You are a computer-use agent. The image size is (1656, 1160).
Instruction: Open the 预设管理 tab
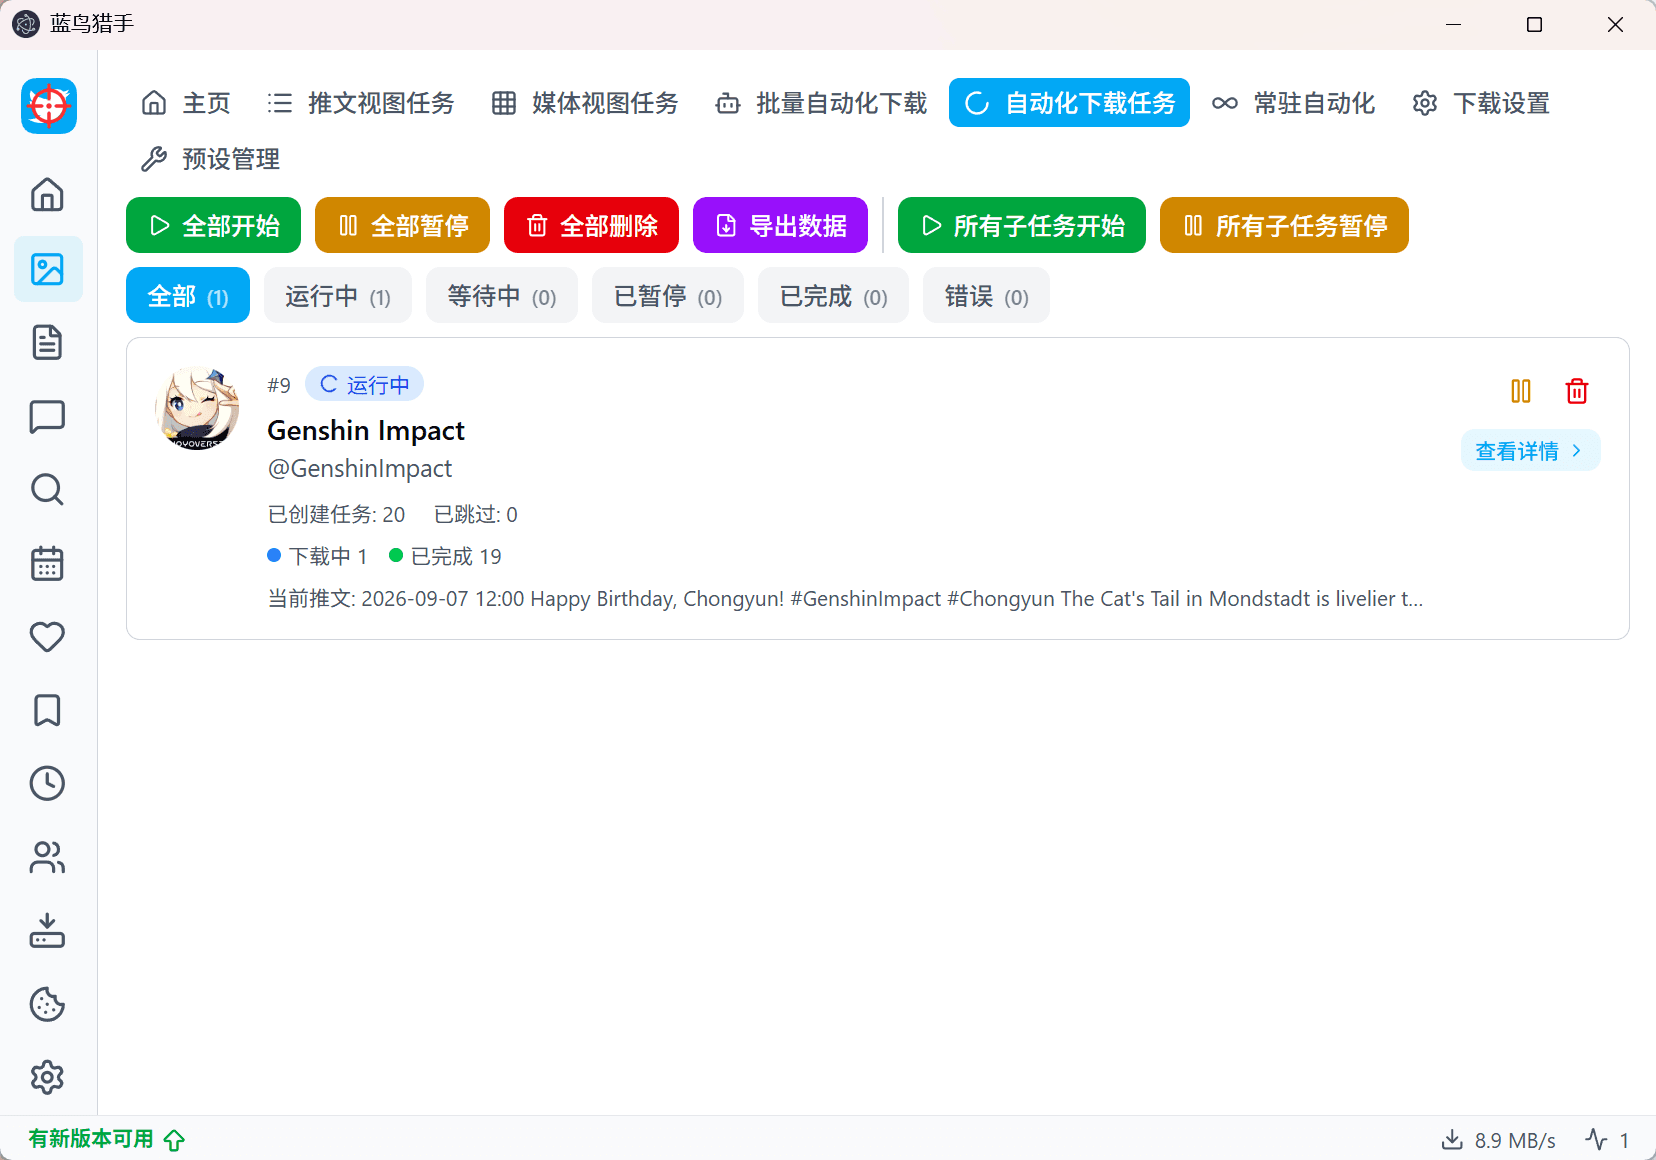point(210,159)
